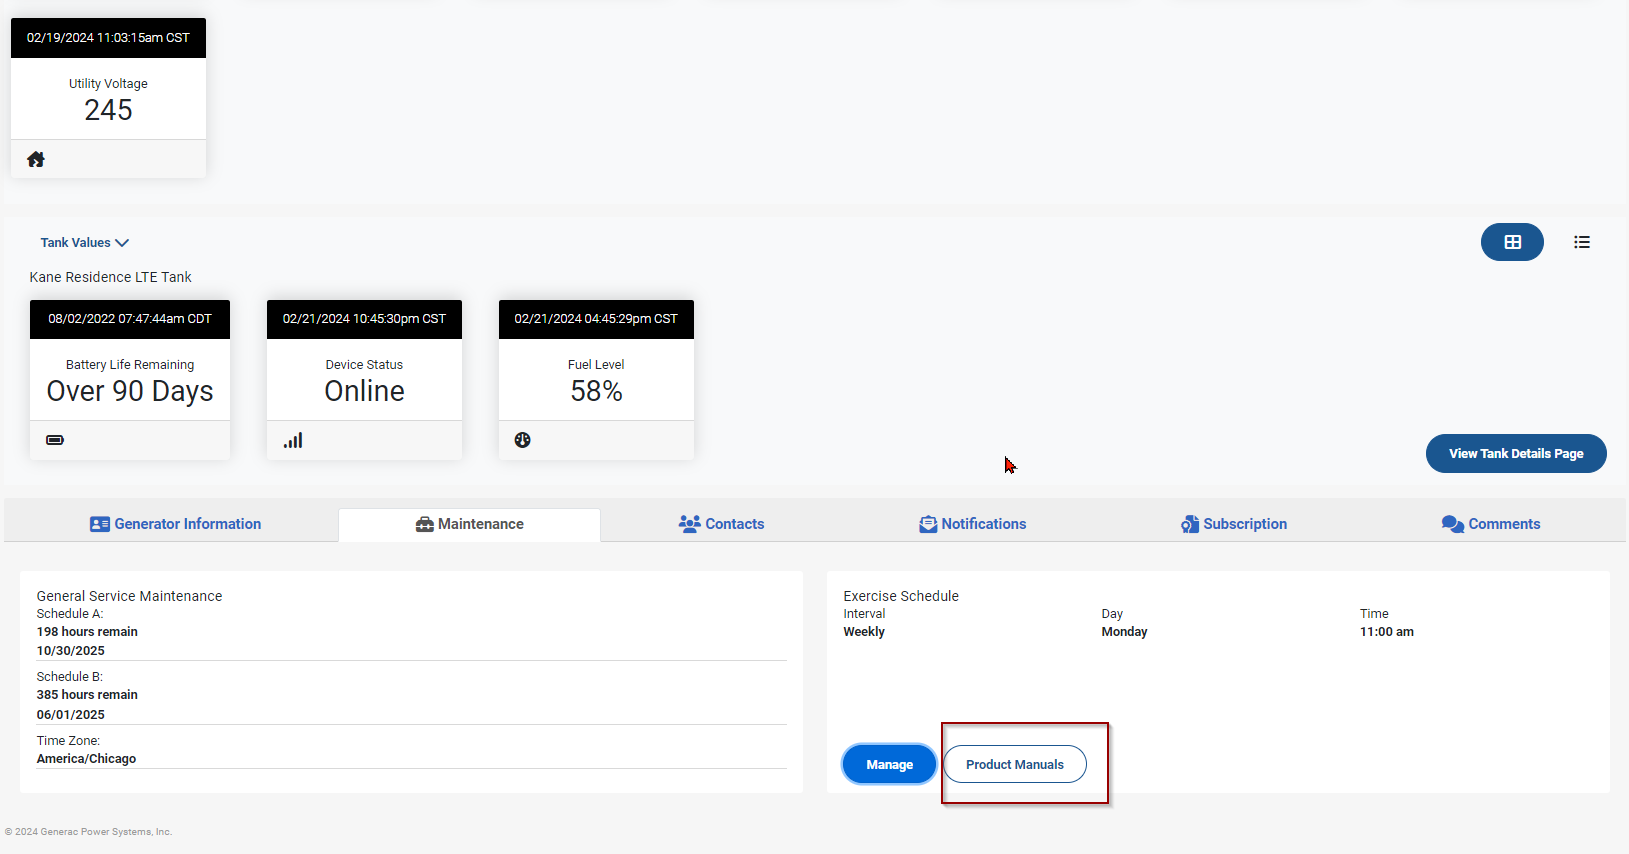Click the 02/21/2024 04:45:29pm timestamp
Image resolution: width=1629 pixels, height=854 pixels.
click(x=596, y=319)
